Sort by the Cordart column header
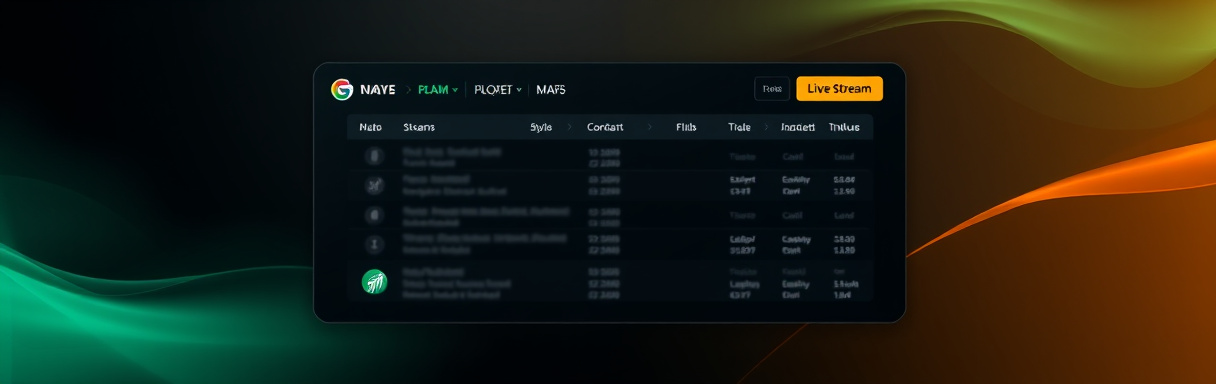This screenshot has height=384, width=1216. click(x=605, y=128)
